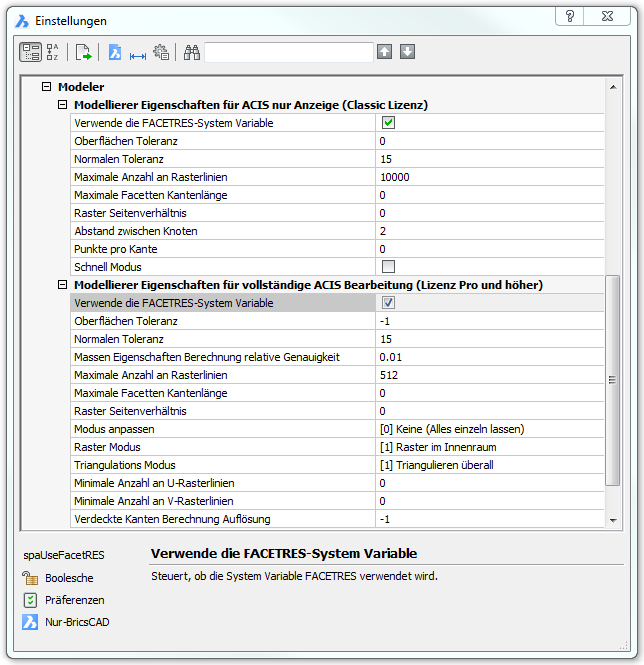This screenshot has width=644, height=665.
Task: Open the dimensions settings category icon
Action: click(138, 53)
